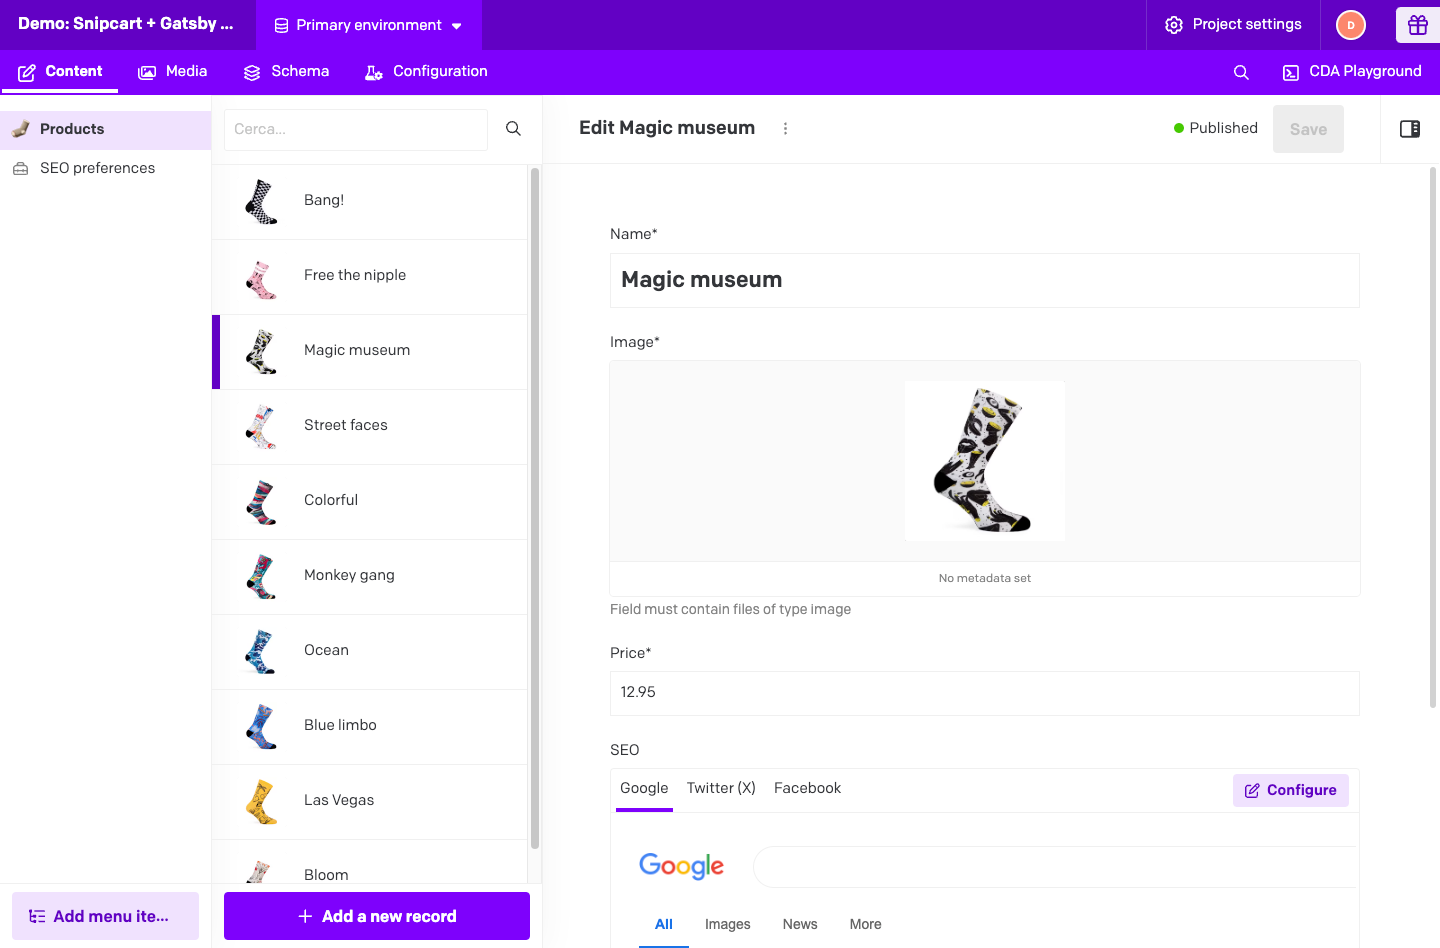Switch to the Twitter (X) SEO tab
The height and width of the screenshot is (948, 1440).
pyautogui.click(x=720, y=788)
